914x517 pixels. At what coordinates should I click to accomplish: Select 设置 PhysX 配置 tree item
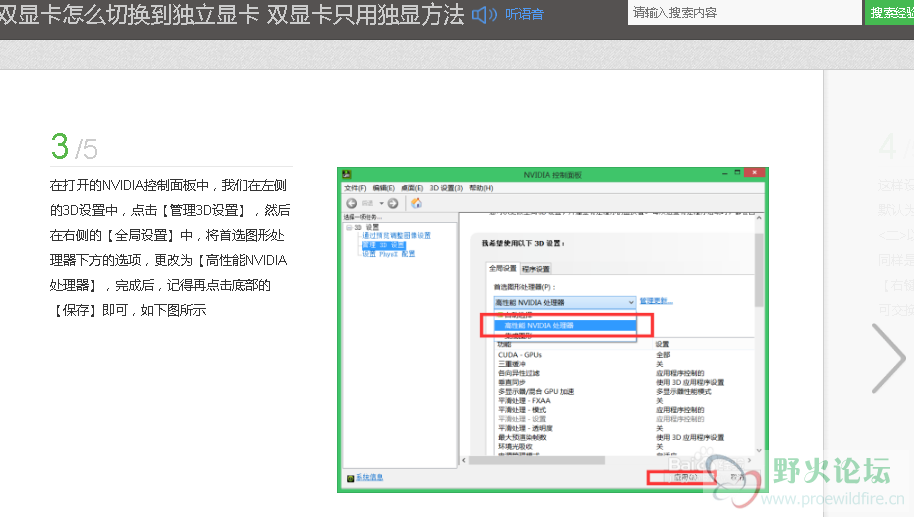pyautogui.click(x=389, y=254)
